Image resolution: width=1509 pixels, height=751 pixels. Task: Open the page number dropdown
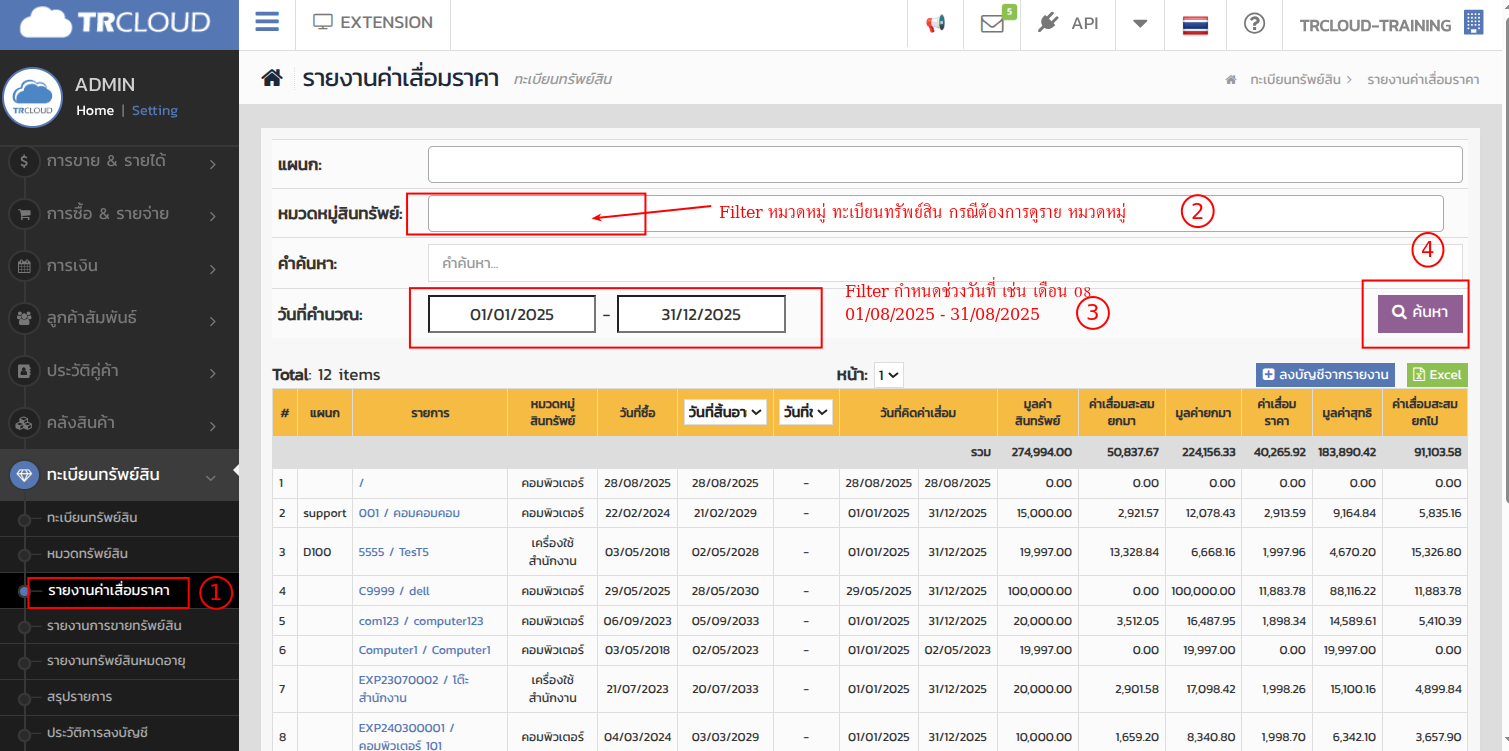888,375
